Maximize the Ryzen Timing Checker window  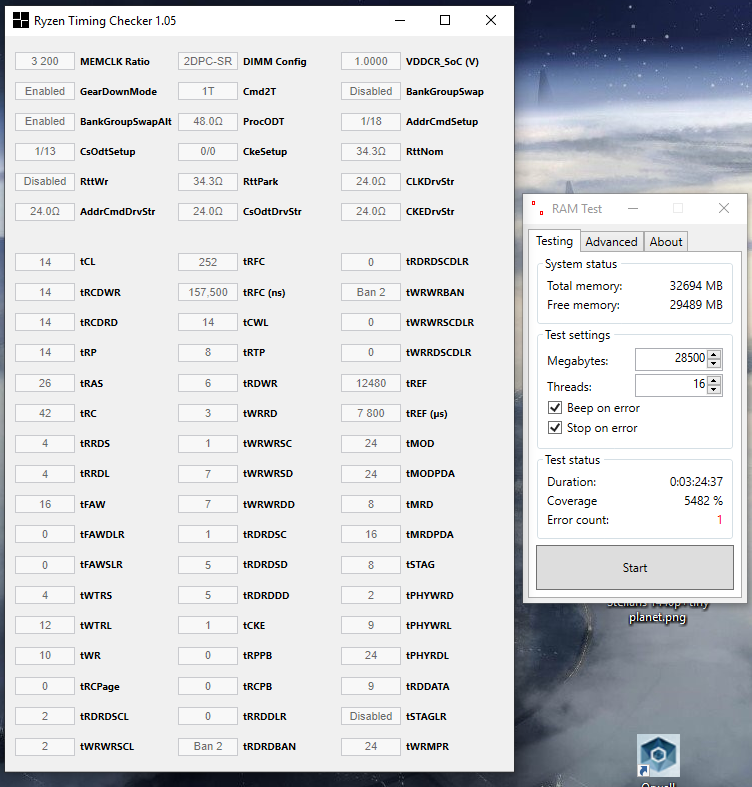tap(445, 21)
